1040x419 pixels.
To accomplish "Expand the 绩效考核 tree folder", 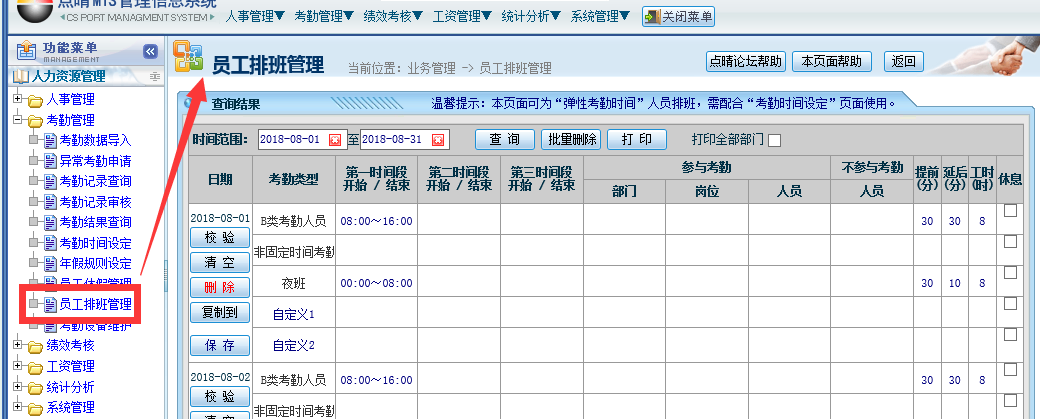I will (17, 345).
